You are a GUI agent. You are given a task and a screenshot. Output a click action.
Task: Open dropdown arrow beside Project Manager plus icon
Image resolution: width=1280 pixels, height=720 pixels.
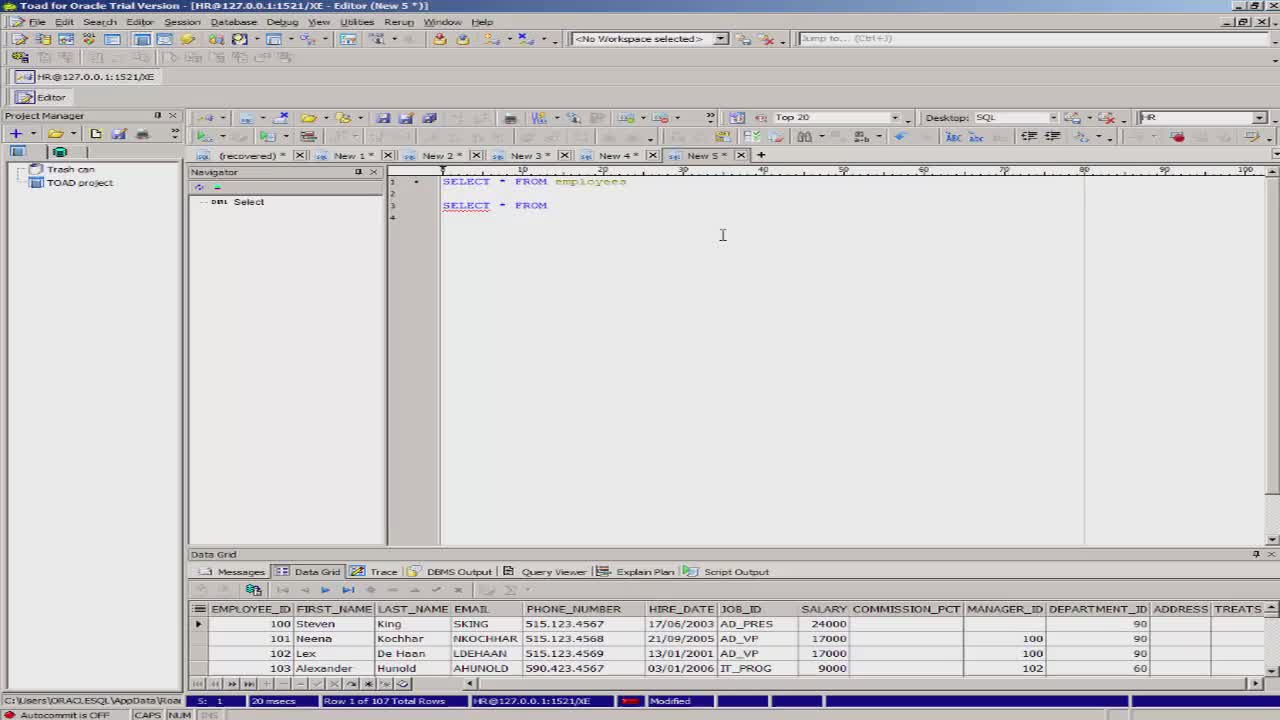[x=33, y=133]
